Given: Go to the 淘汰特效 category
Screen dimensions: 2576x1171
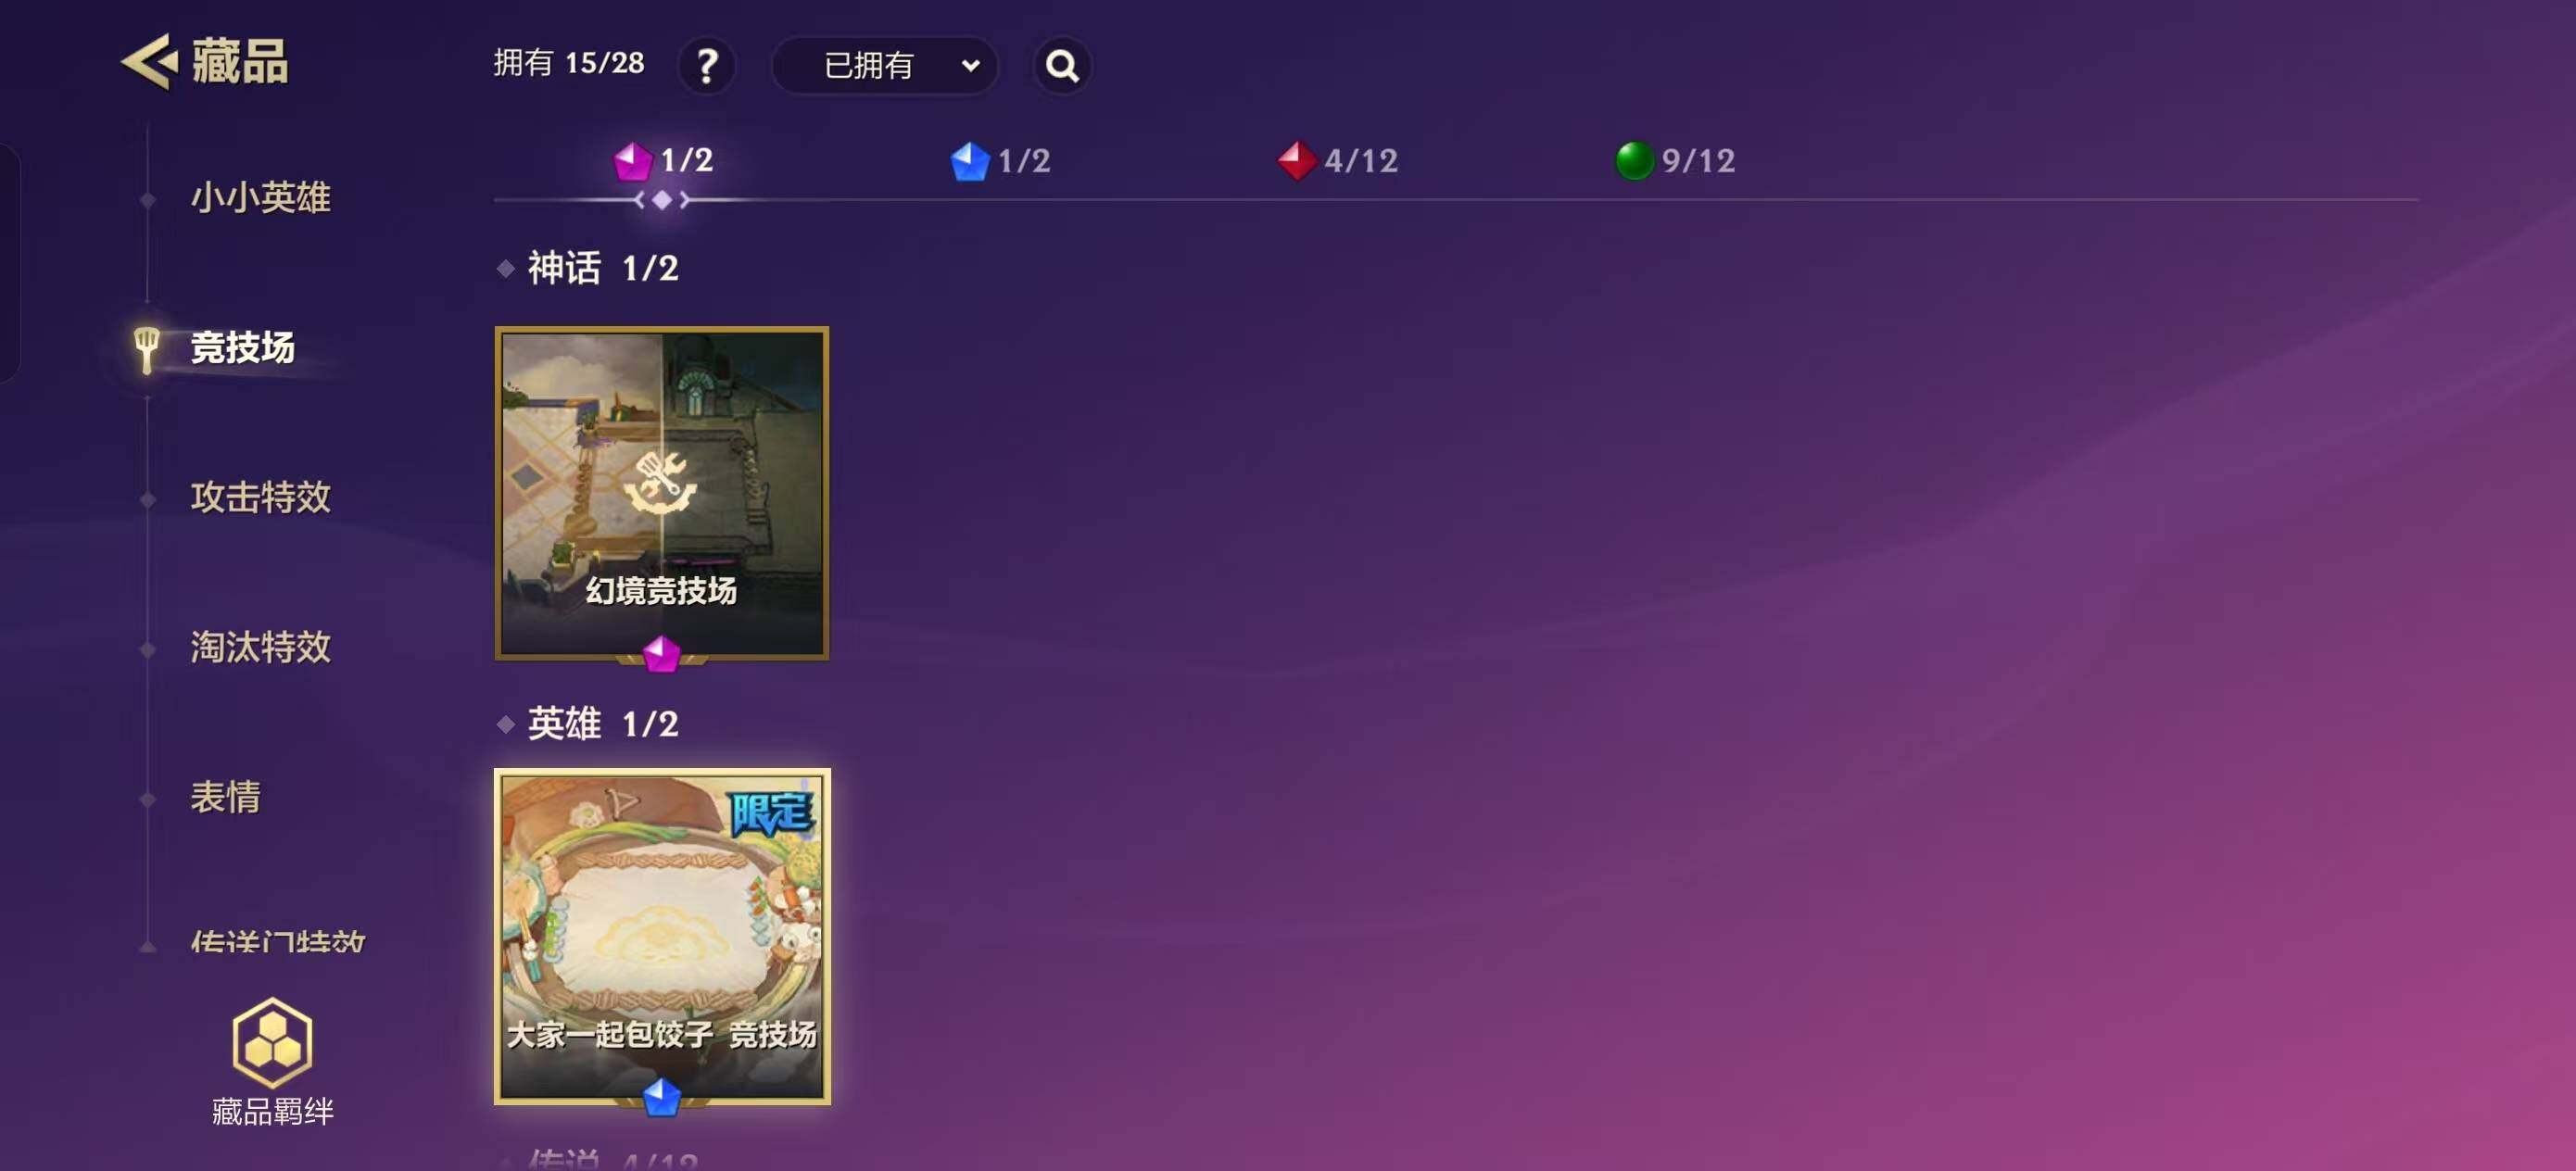Looking at the screenshot, I should [x=260, y=647].
